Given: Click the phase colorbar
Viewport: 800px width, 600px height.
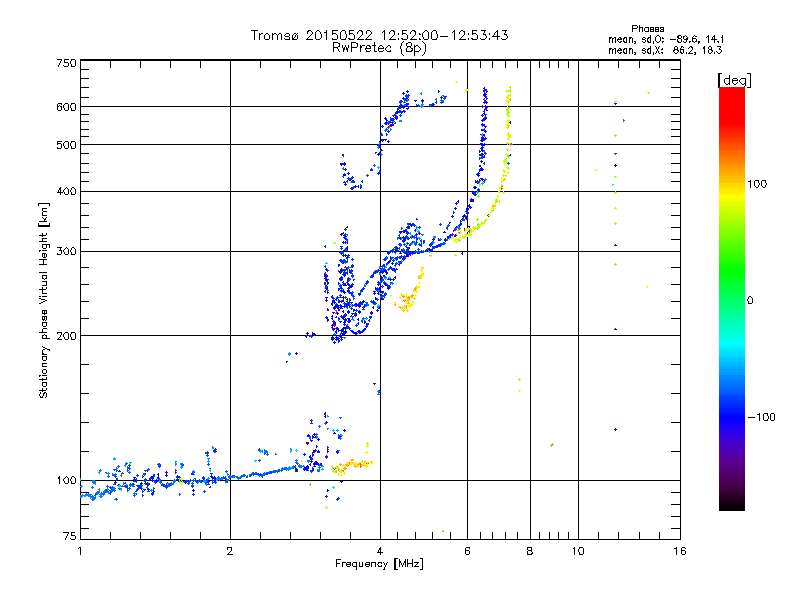Looking at the screenshot, I should tap(732, 298).
